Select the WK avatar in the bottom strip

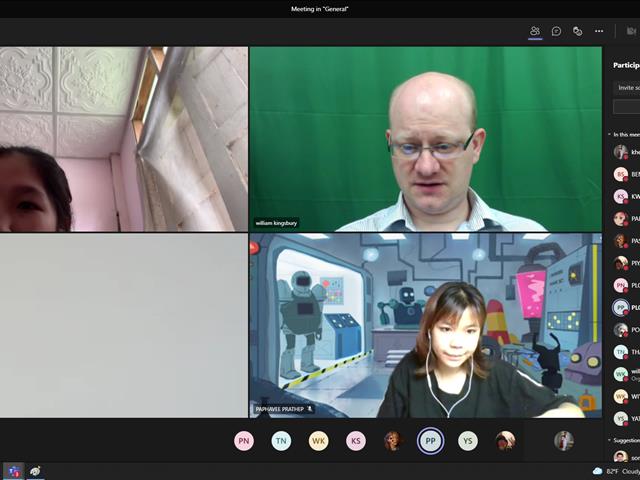pyautogui.click(x=319, y=441)
